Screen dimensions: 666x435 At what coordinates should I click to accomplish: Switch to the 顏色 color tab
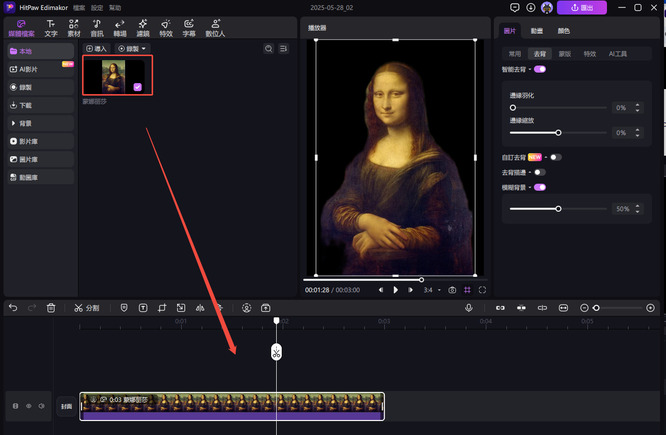pos(564,31)
